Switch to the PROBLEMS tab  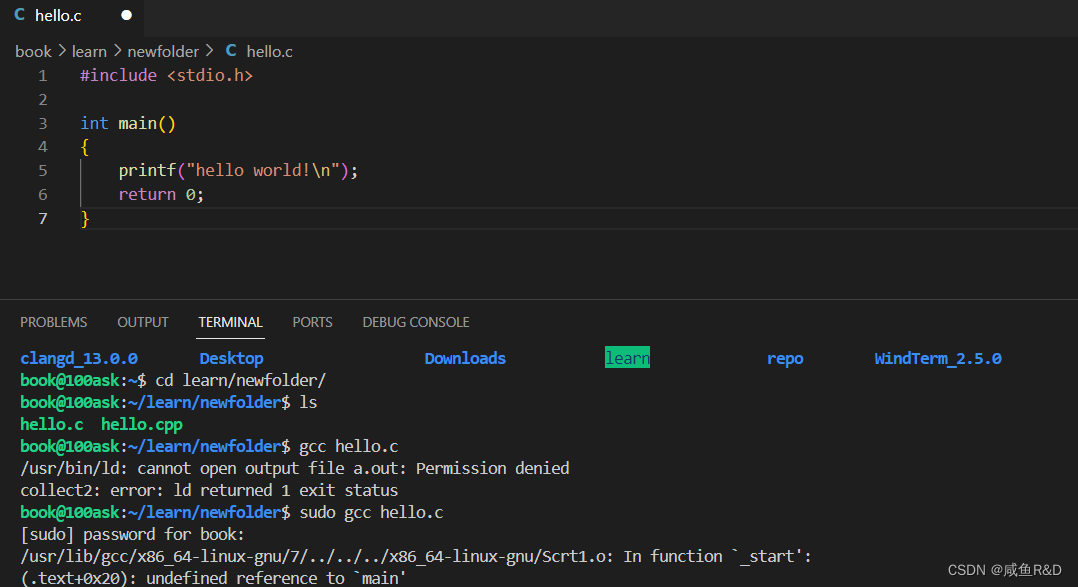[54, 322]
